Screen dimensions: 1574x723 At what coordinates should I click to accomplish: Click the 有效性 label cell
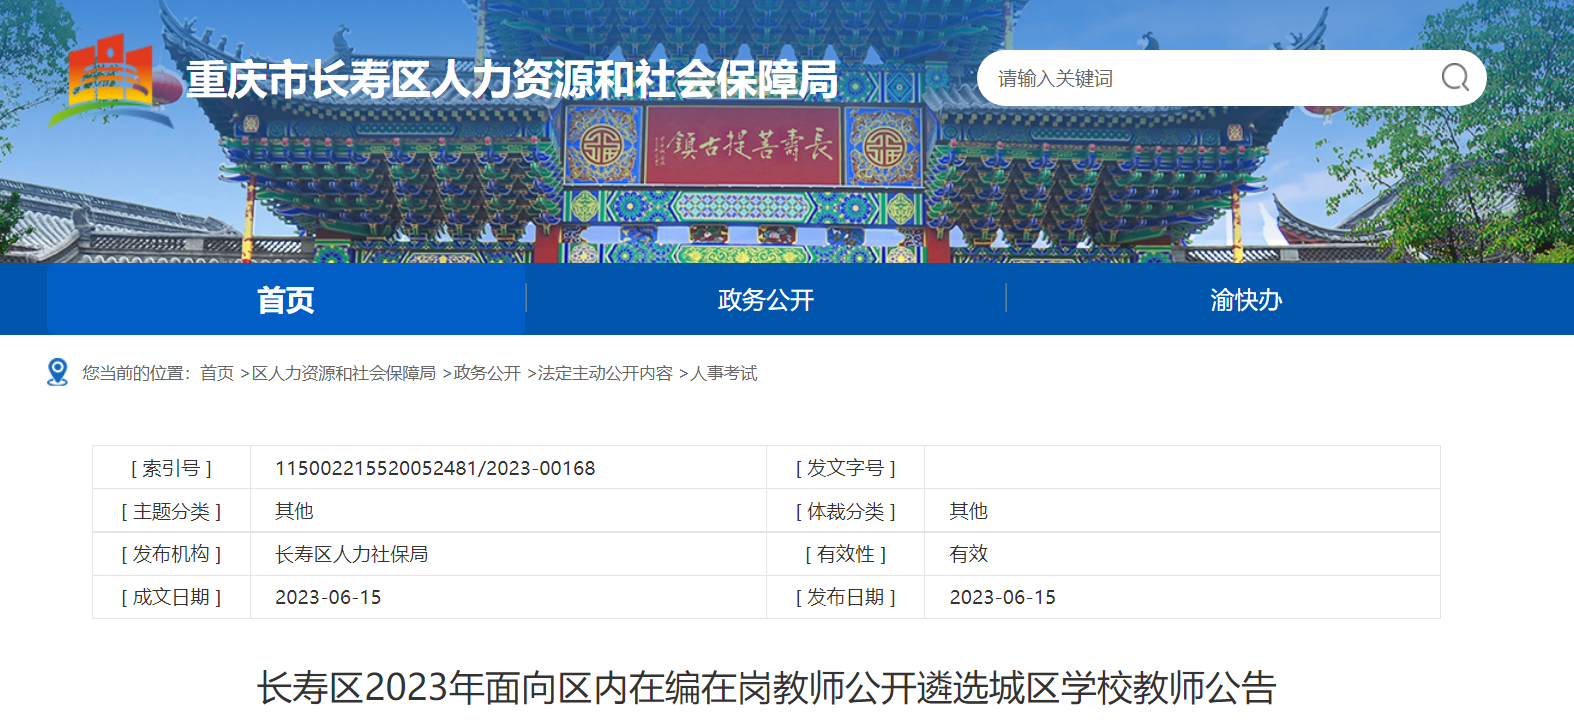coord(845,554)
